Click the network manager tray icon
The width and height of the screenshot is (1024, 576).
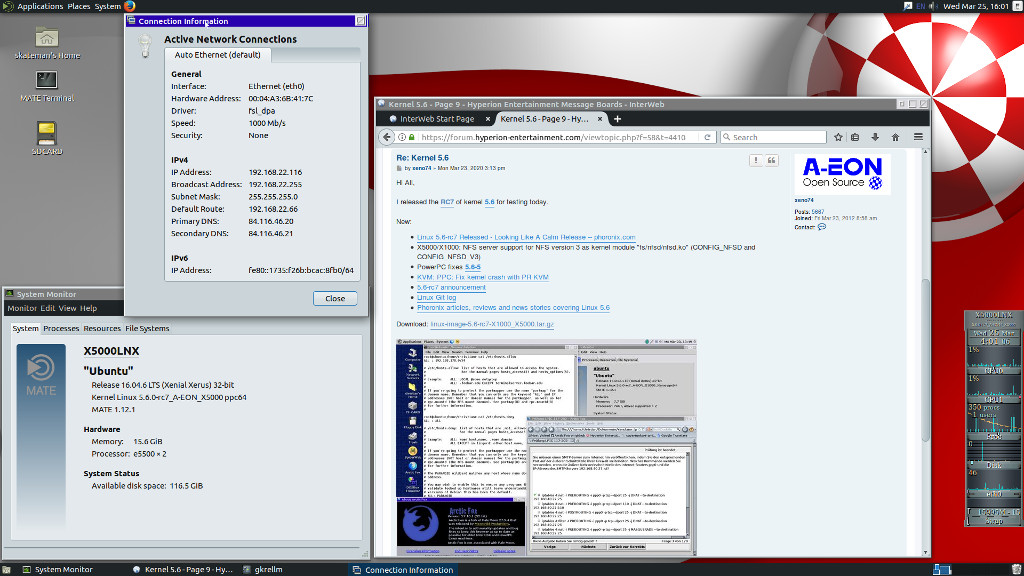point(908,6)
